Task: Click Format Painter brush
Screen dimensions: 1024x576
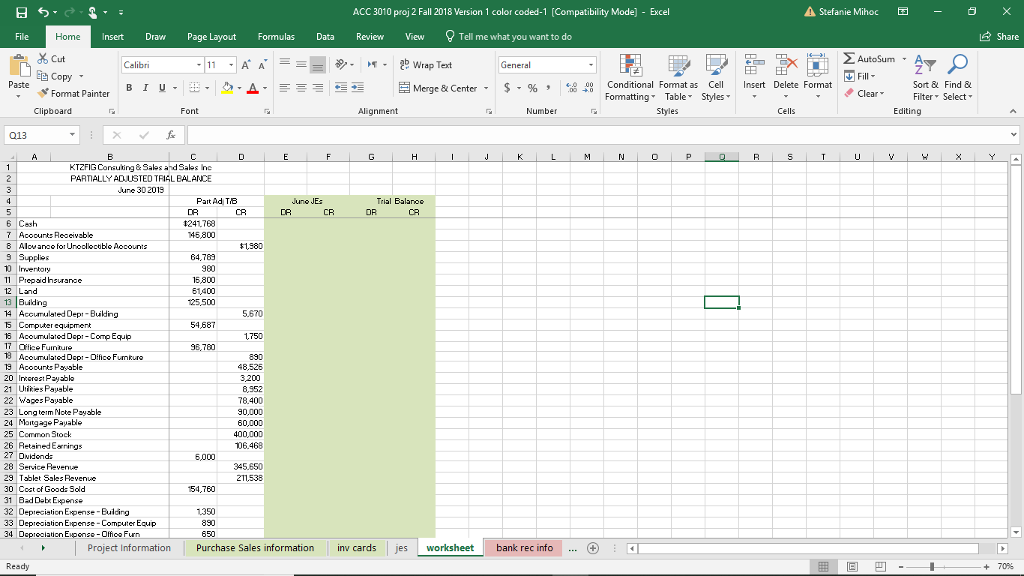Action: point(73,93)
